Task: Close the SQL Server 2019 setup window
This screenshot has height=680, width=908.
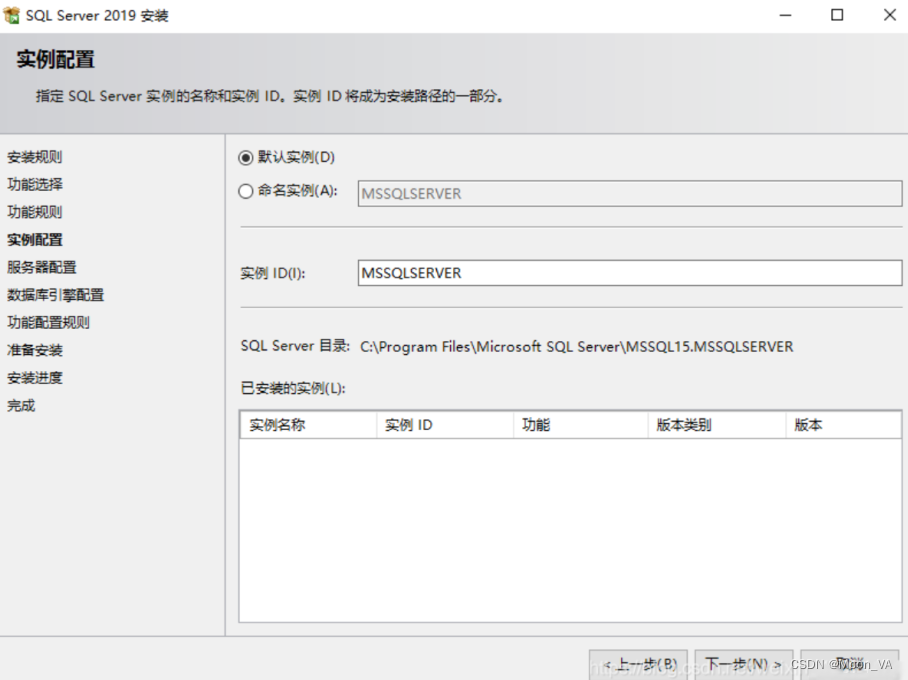Action: coord(890,16)
